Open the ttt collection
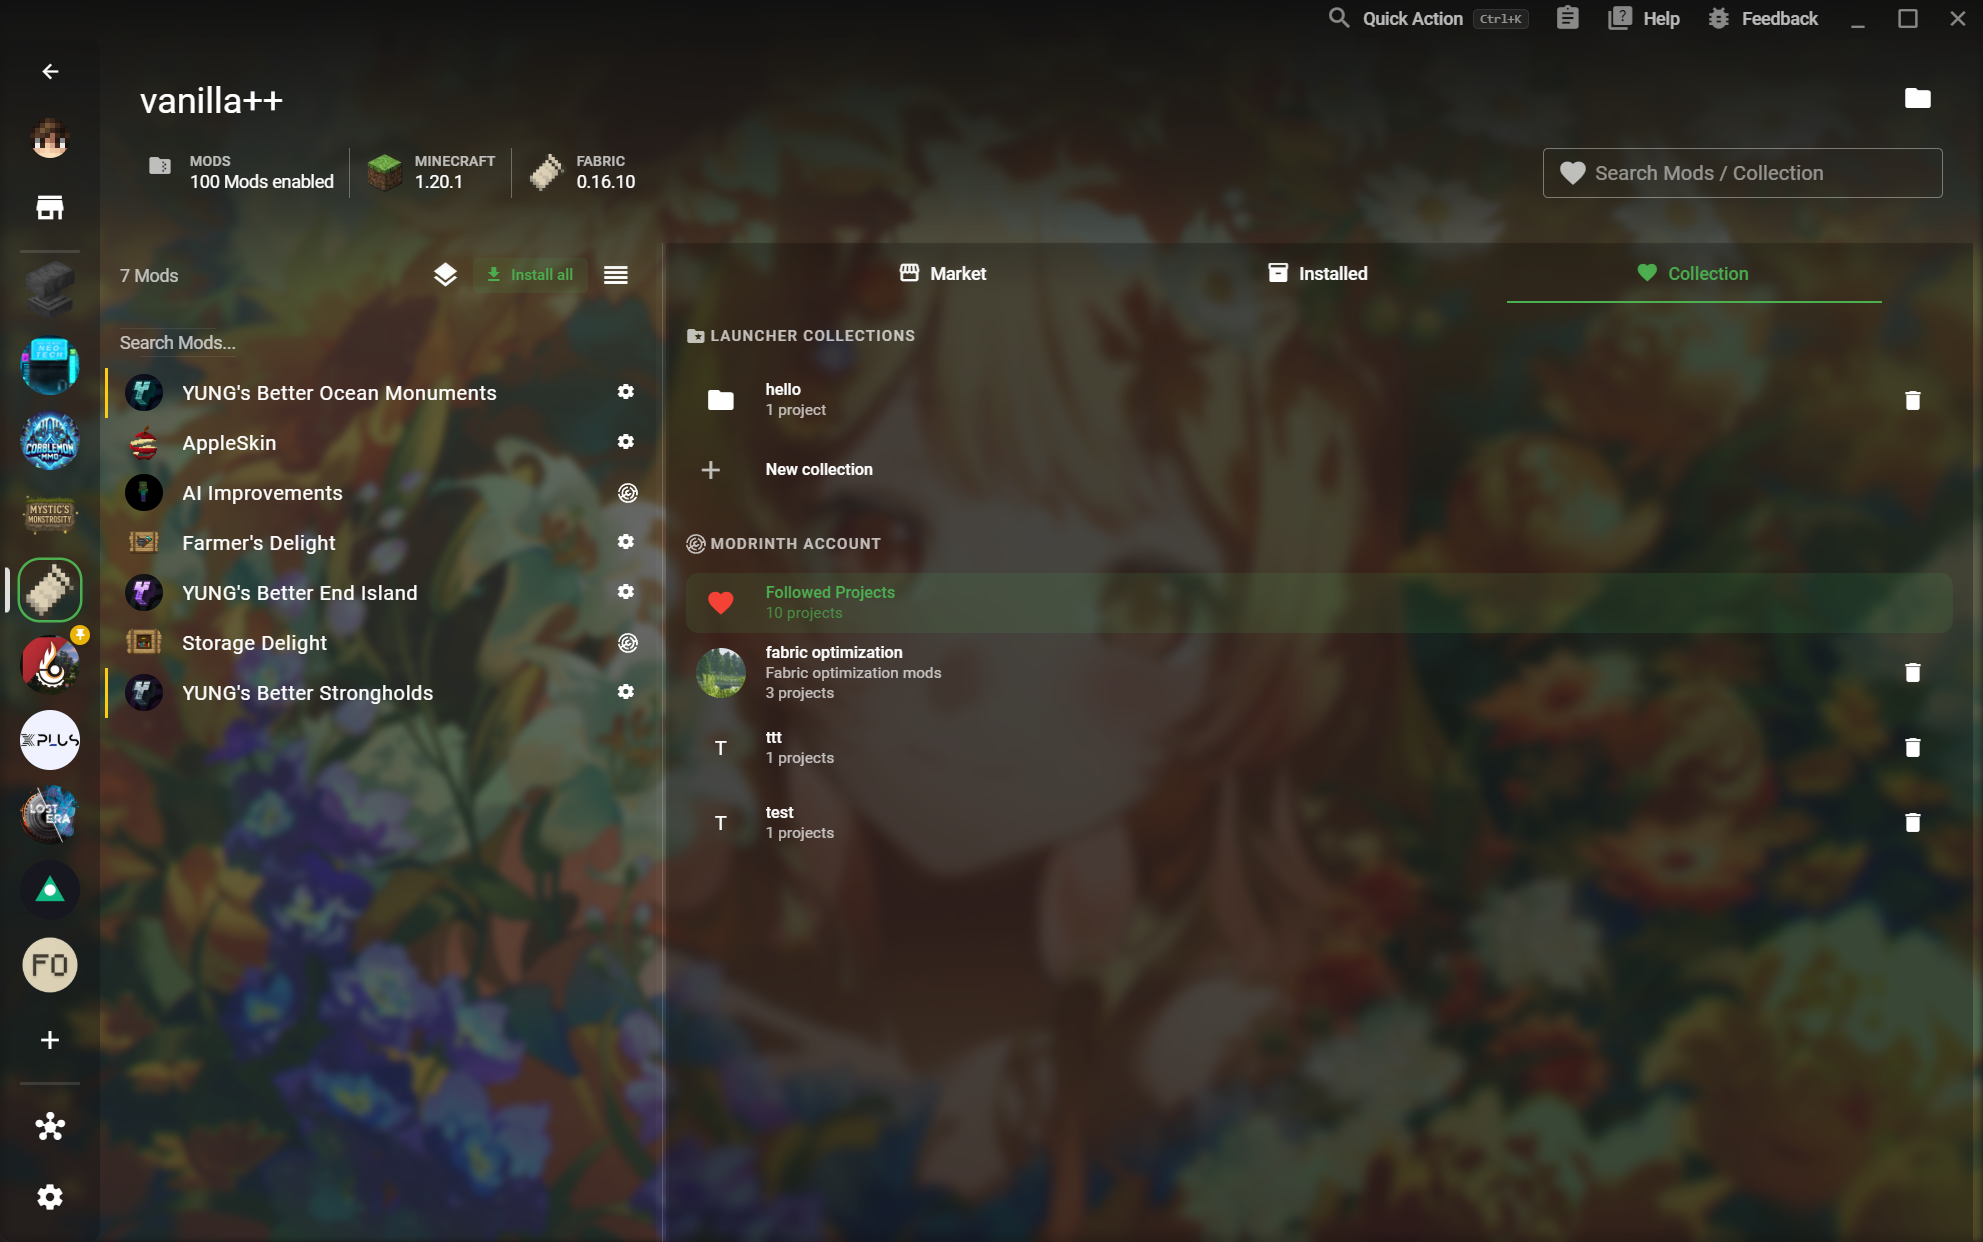Viewport: 1983px width, 1242px height. pos(1318,747)
